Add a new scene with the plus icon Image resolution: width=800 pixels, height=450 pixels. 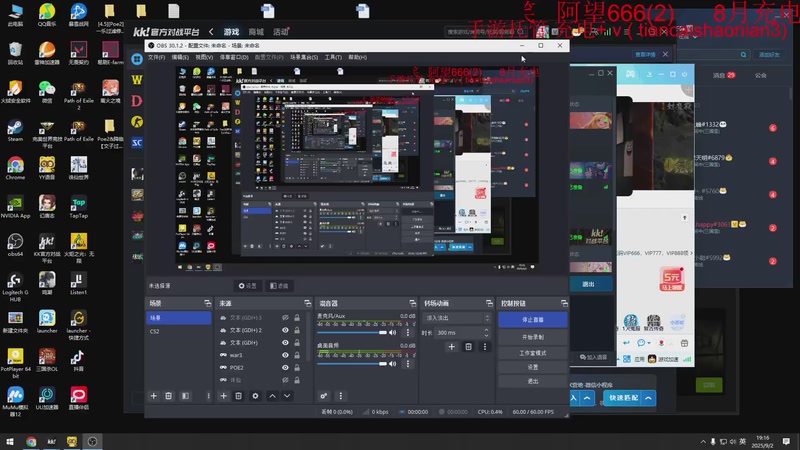(154, 396)
